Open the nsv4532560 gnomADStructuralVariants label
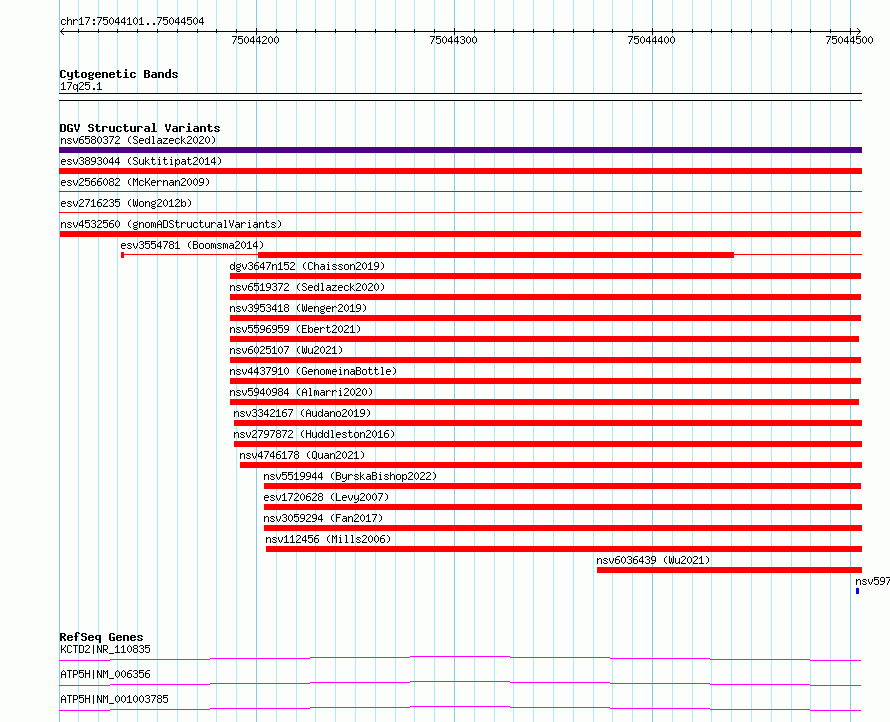 pos(170,224)
